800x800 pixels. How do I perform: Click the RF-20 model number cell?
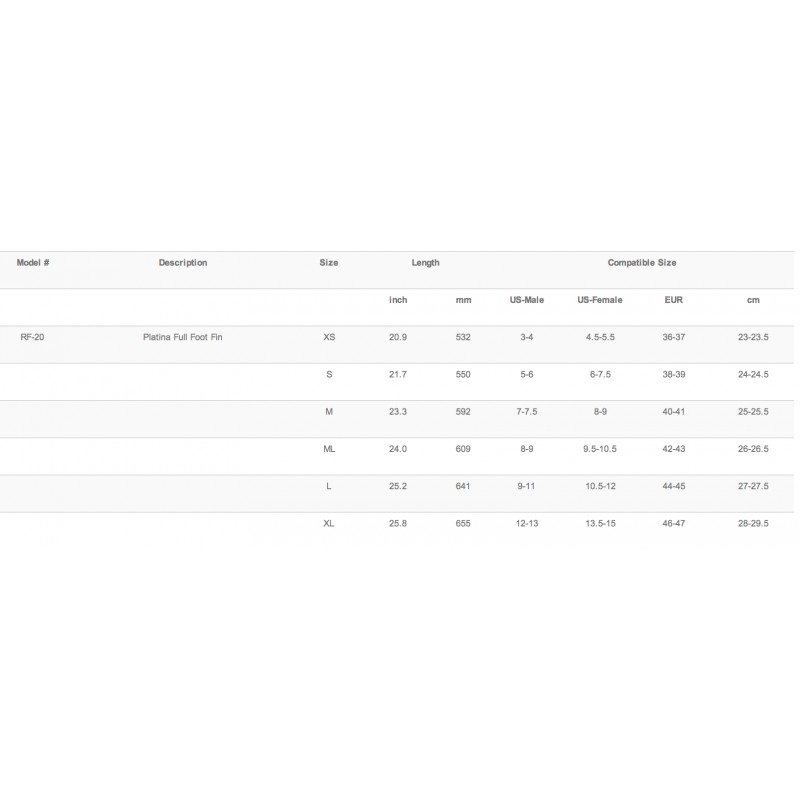click(32, 337)
